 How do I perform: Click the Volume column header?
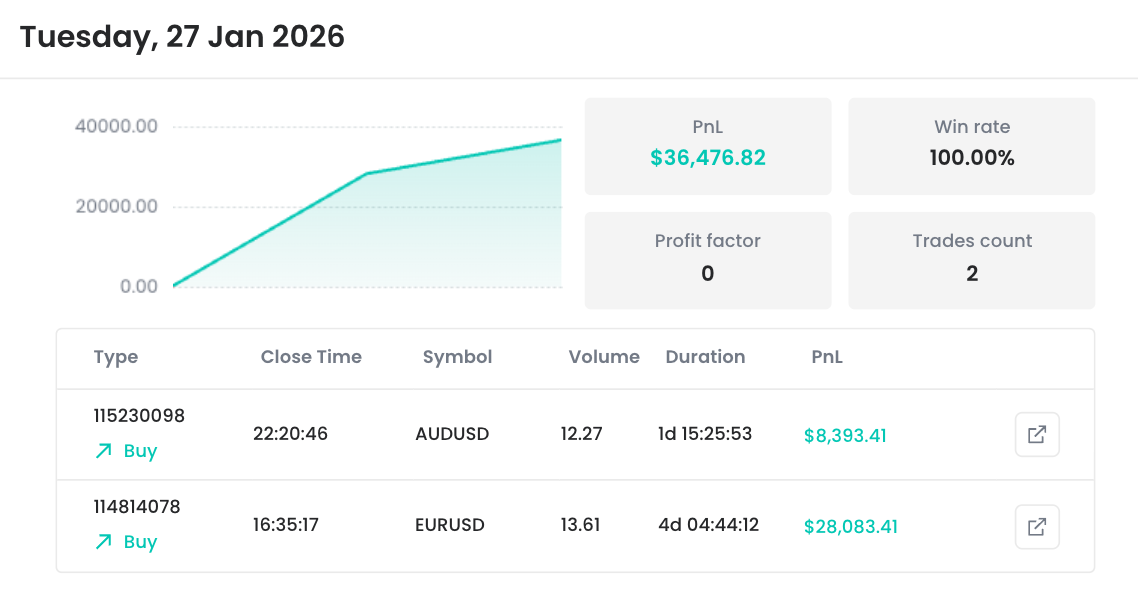(x=604, y=357)
